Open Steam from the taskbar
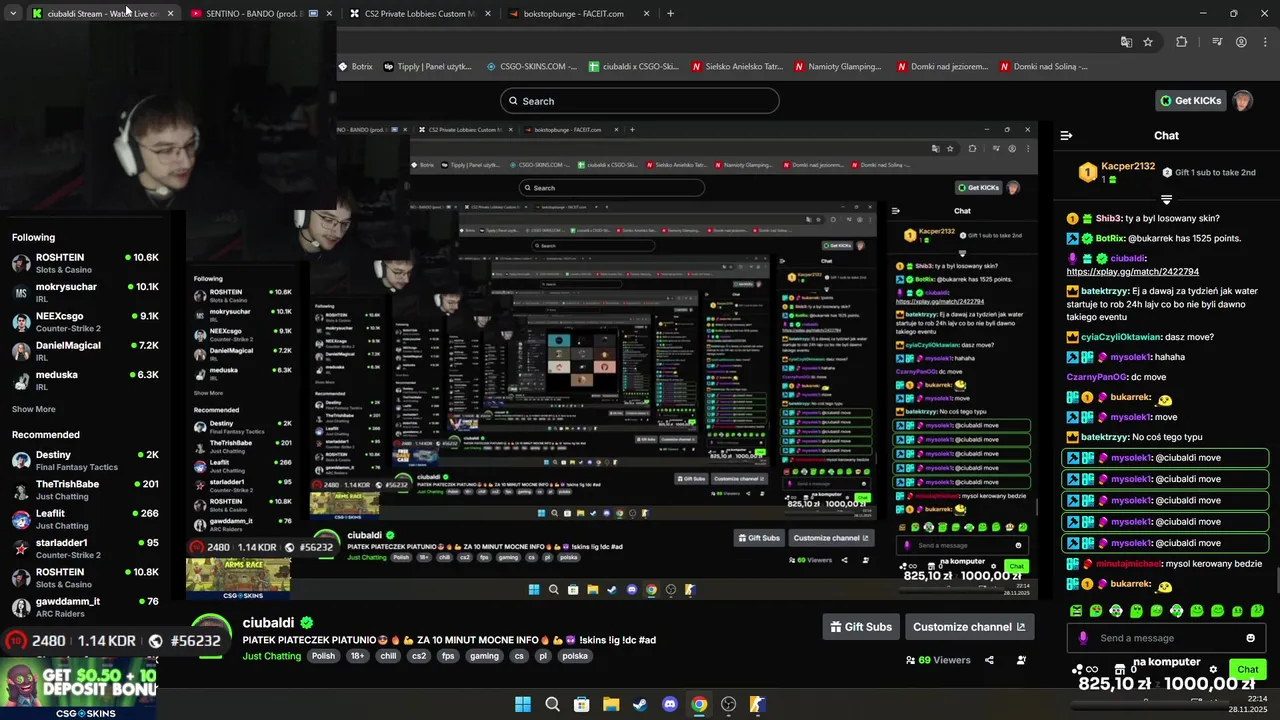Viewport: 1280px width, 720px height. [x=640, y=704]
